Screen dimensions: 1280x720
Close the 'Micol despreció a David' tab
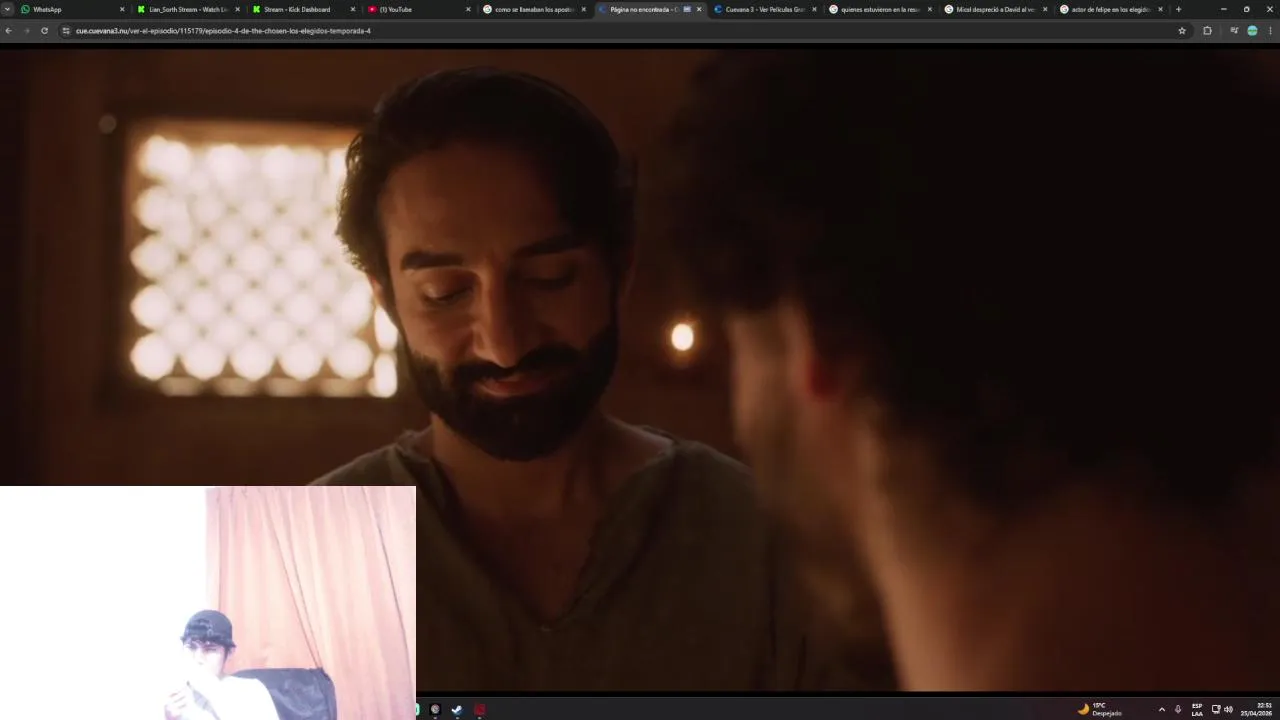pyautogui.click(x=1045, y=9)
